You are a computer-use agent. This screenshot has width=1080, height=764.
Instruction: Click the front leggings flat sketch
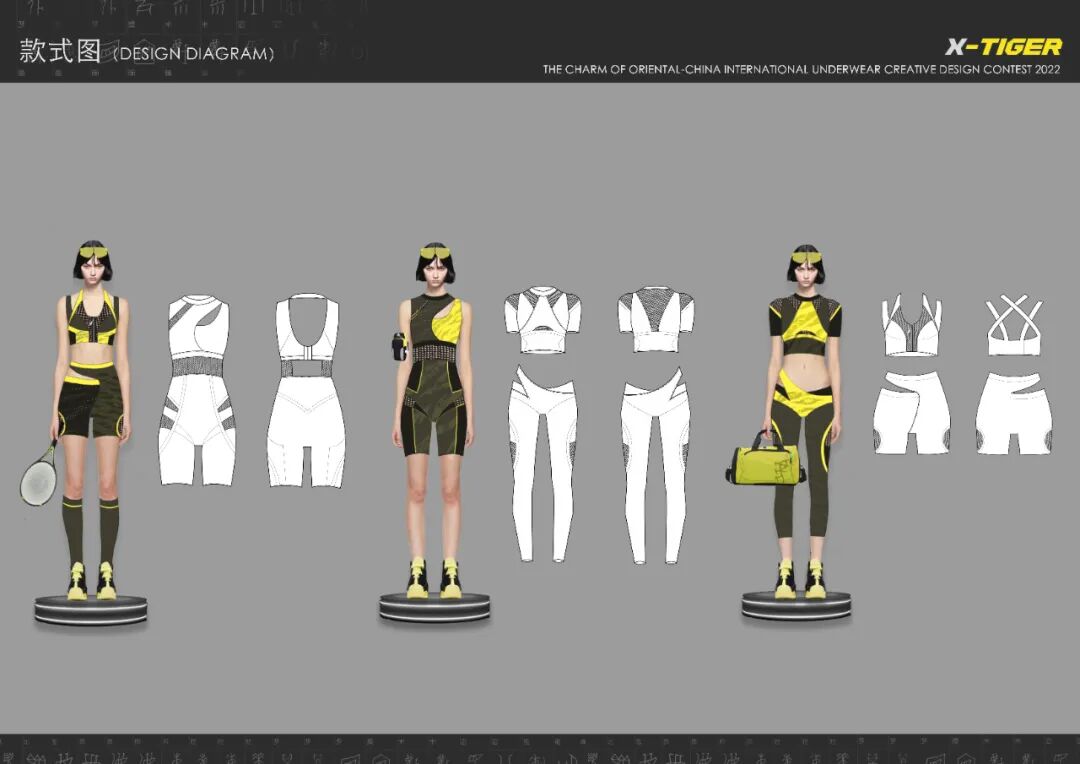point(543,465)
